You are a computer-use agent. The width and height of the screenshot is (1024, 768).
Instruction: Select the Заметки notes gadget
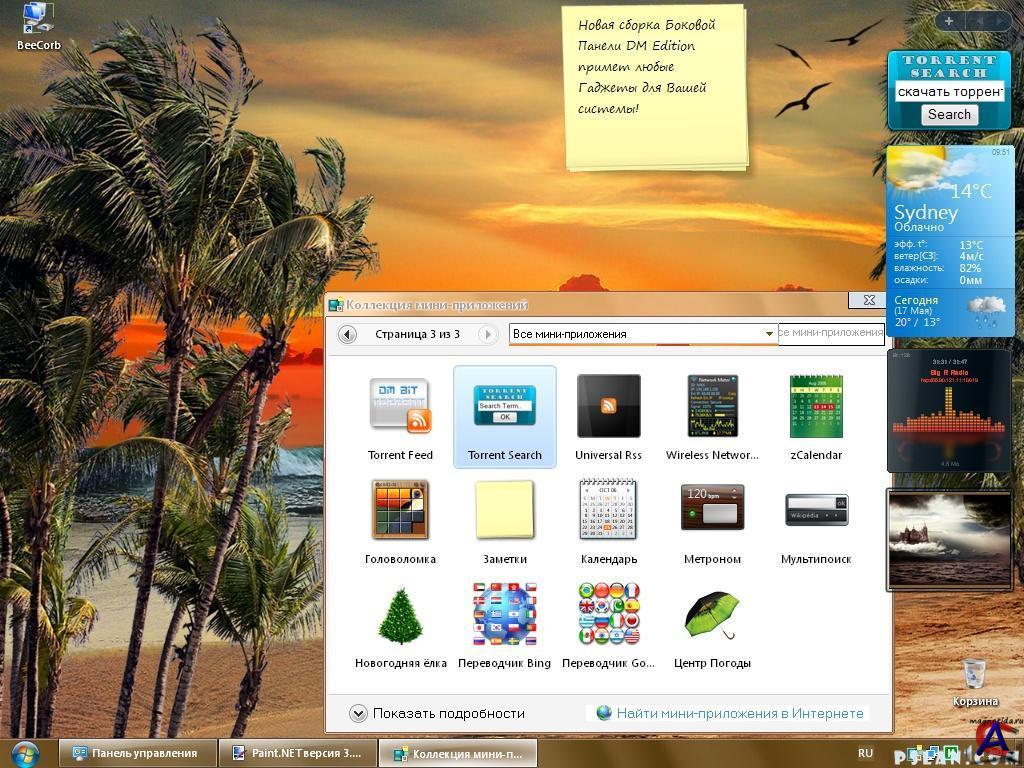(504, 511)
